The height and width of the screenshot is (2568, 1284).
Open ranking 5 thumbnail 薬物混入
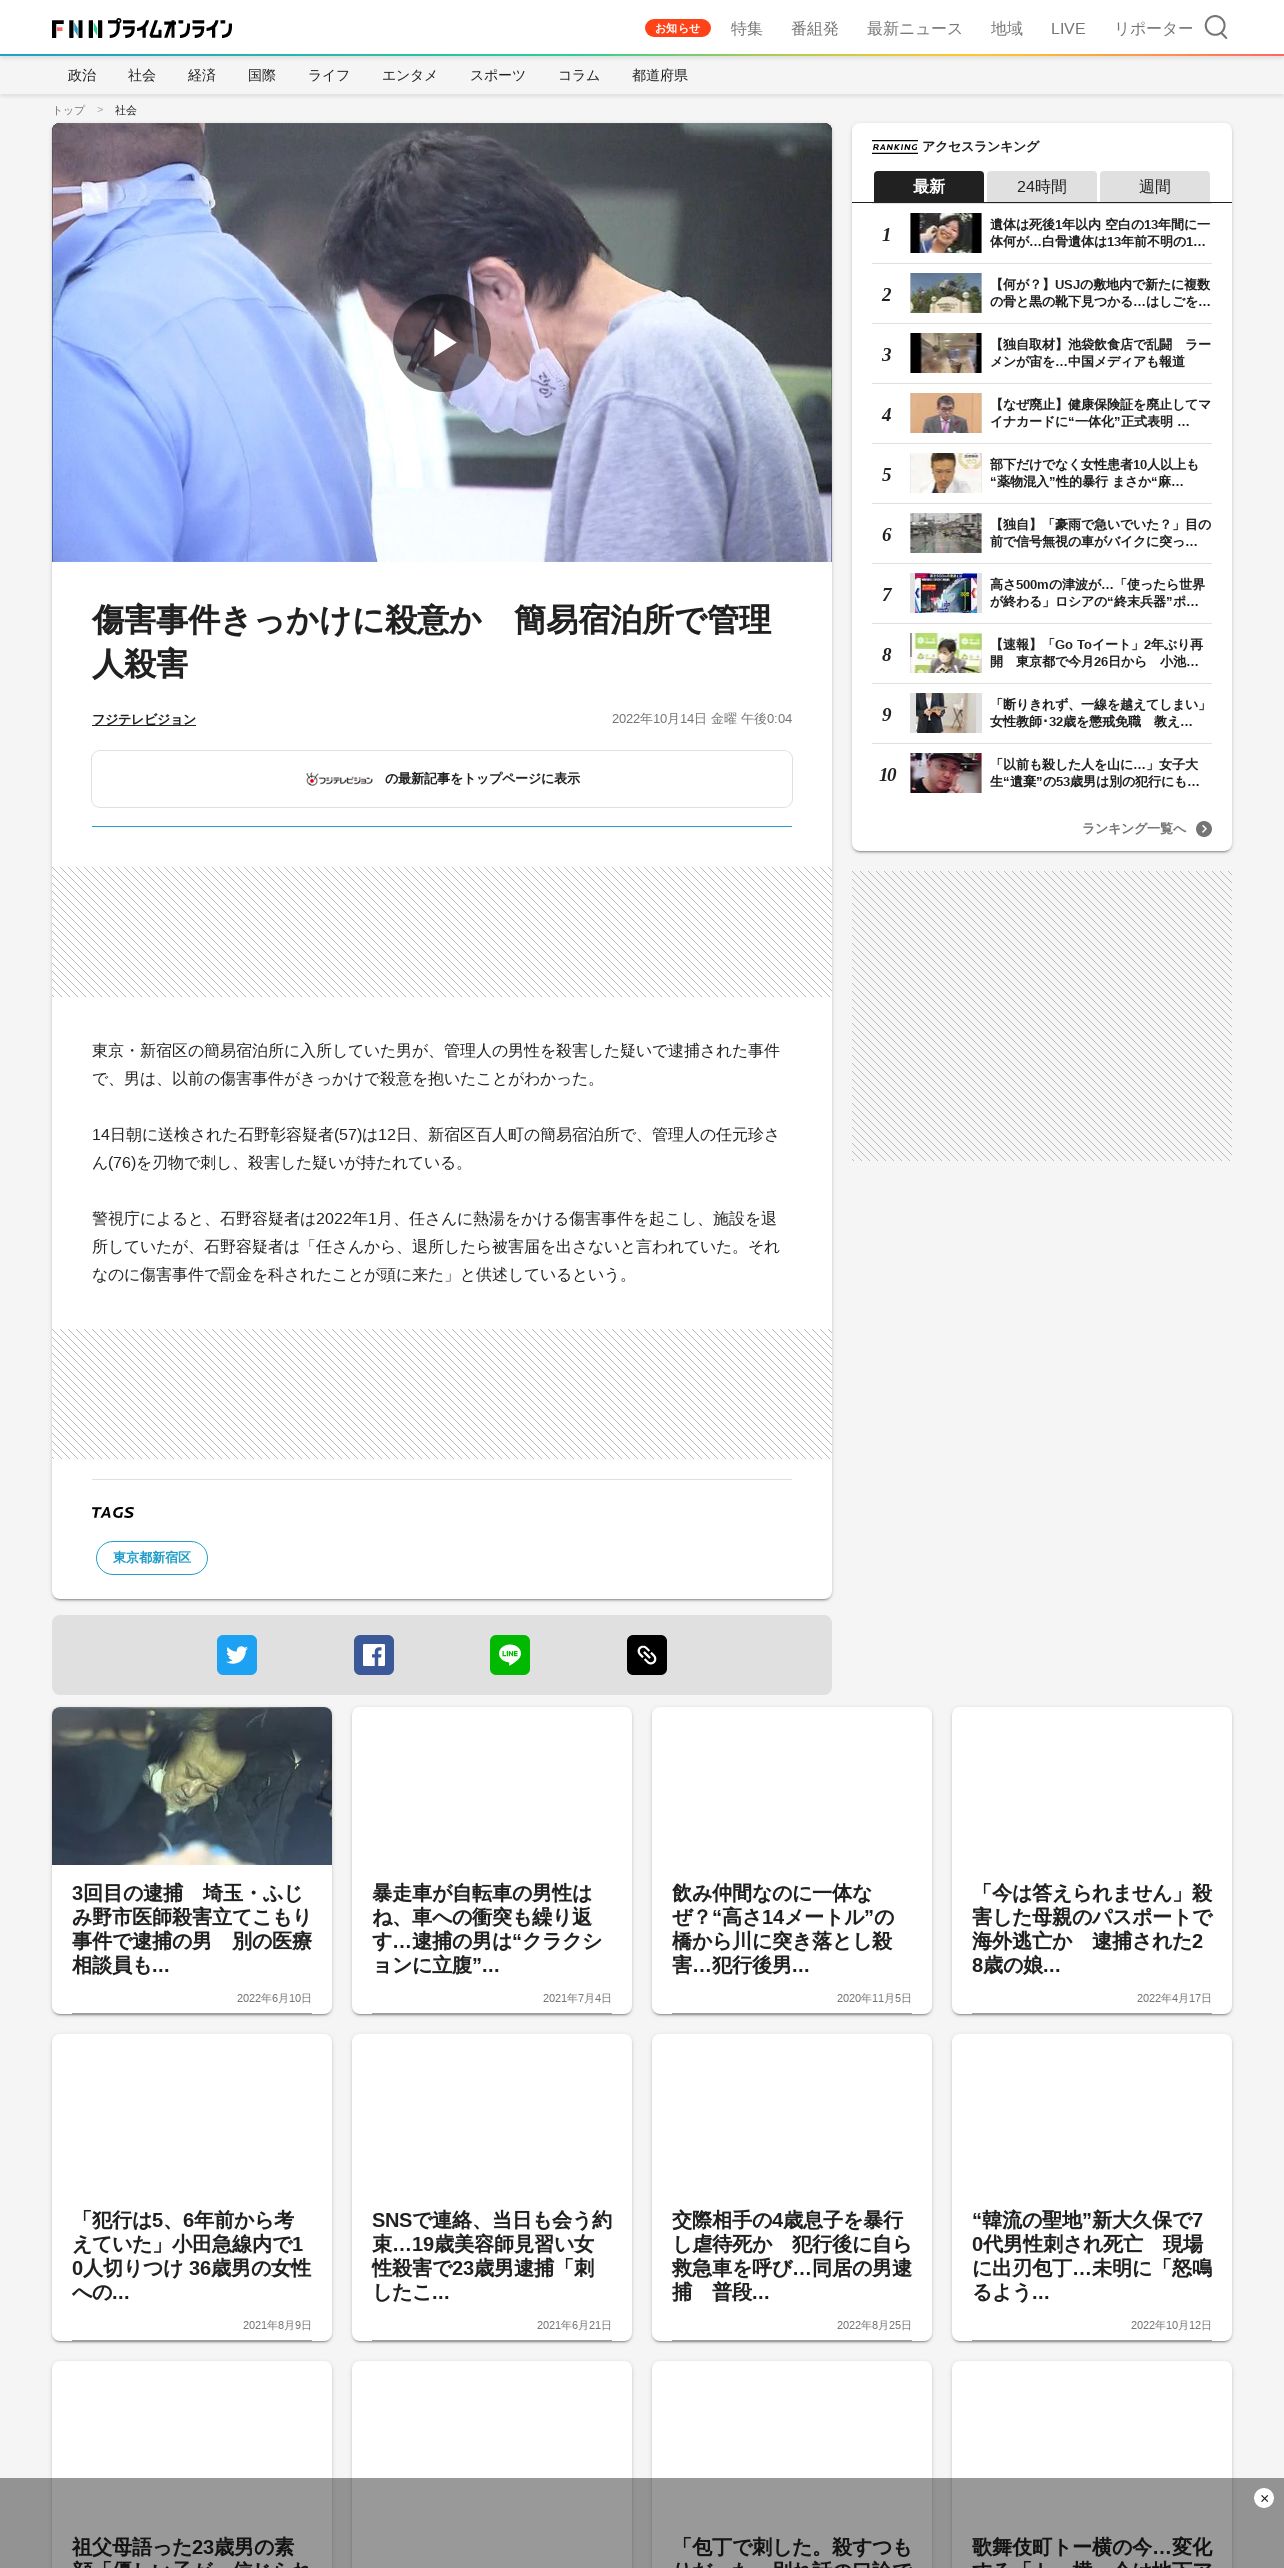(946, 473)
